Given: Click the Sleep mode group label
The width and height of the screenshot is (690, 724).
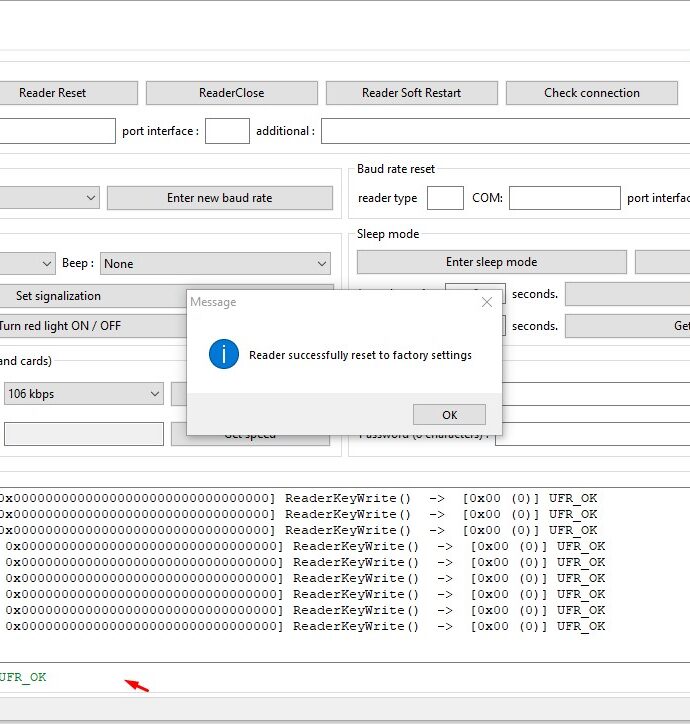Looking at the screenshot, I should point(388,234).
